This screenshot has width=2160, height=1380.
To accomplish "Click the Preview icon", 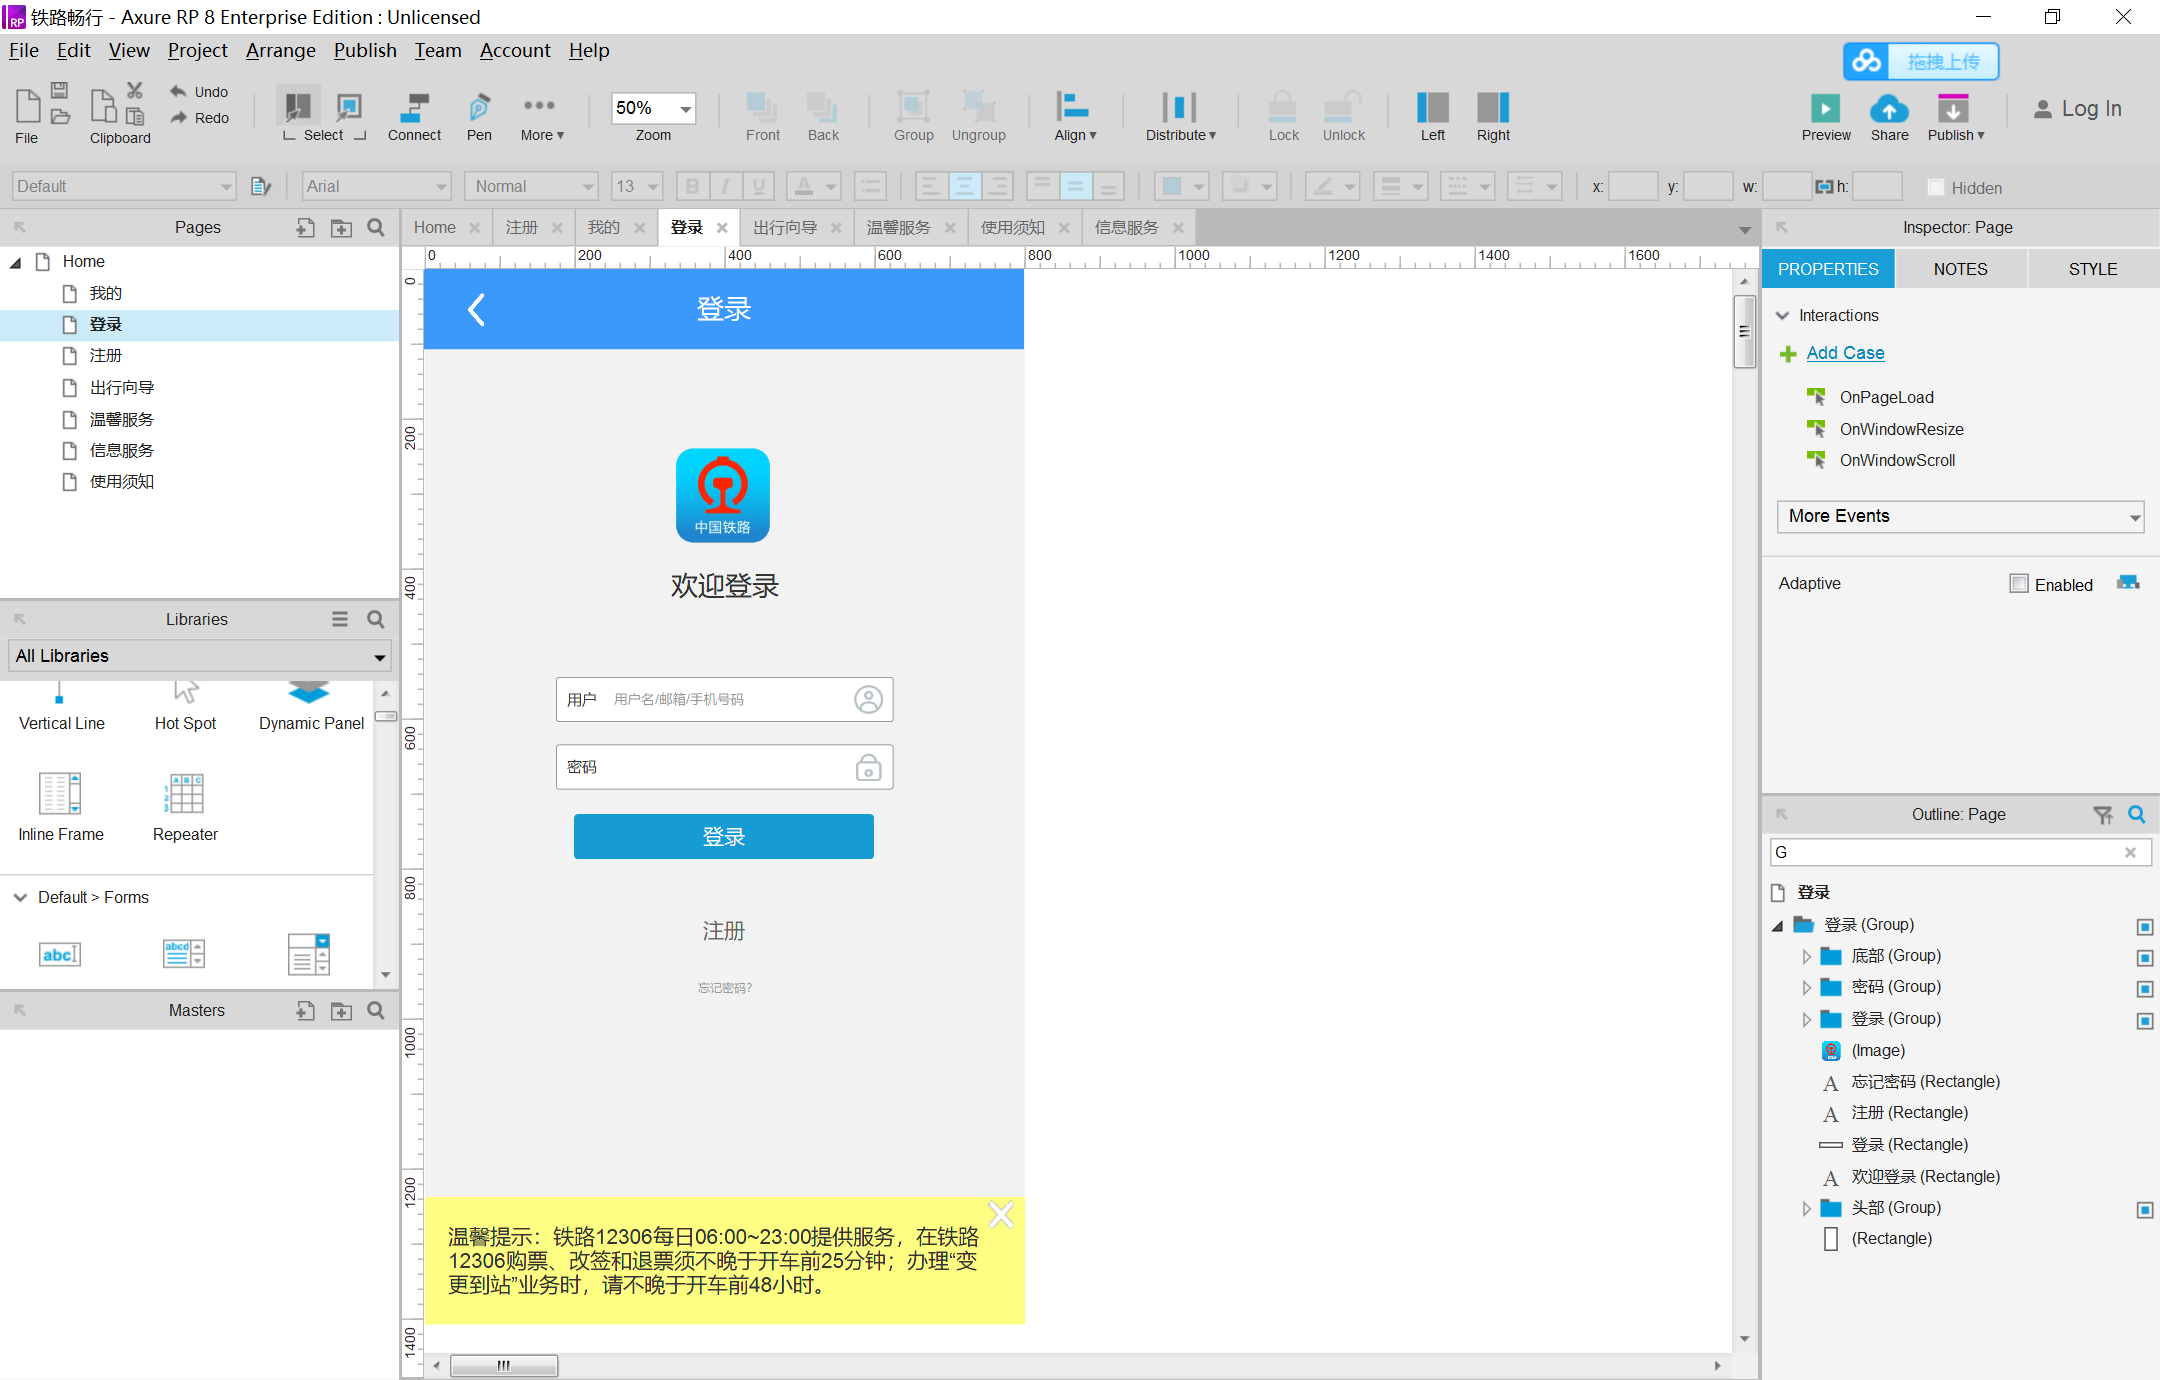I will tap(1824, 110).
